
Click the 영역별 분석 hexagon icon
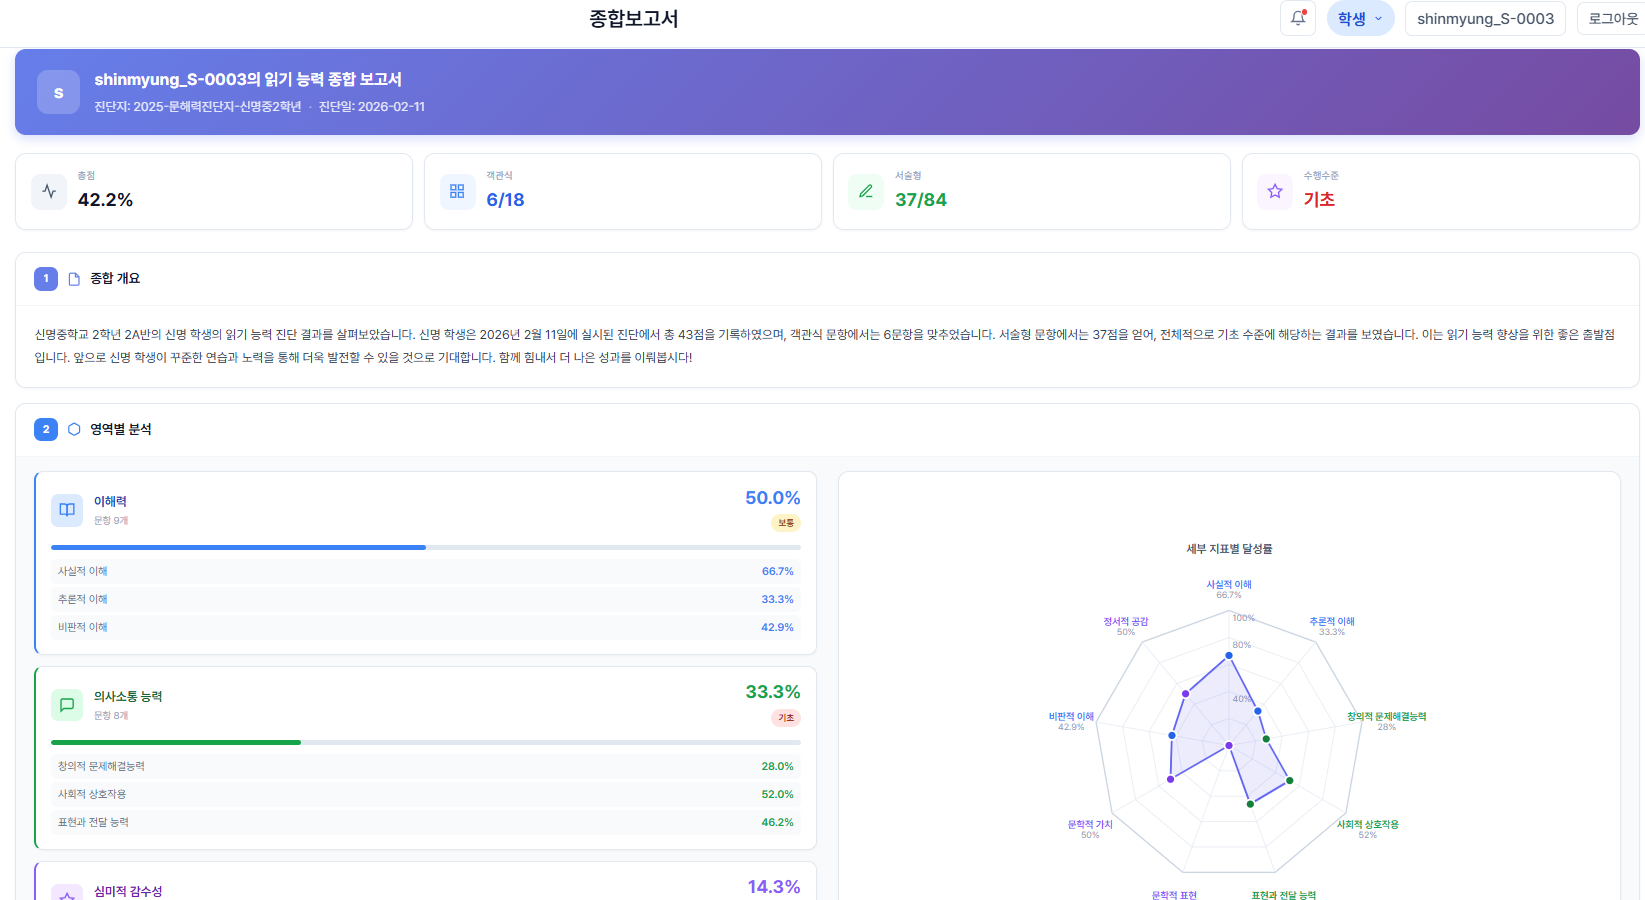click(74, 429)
